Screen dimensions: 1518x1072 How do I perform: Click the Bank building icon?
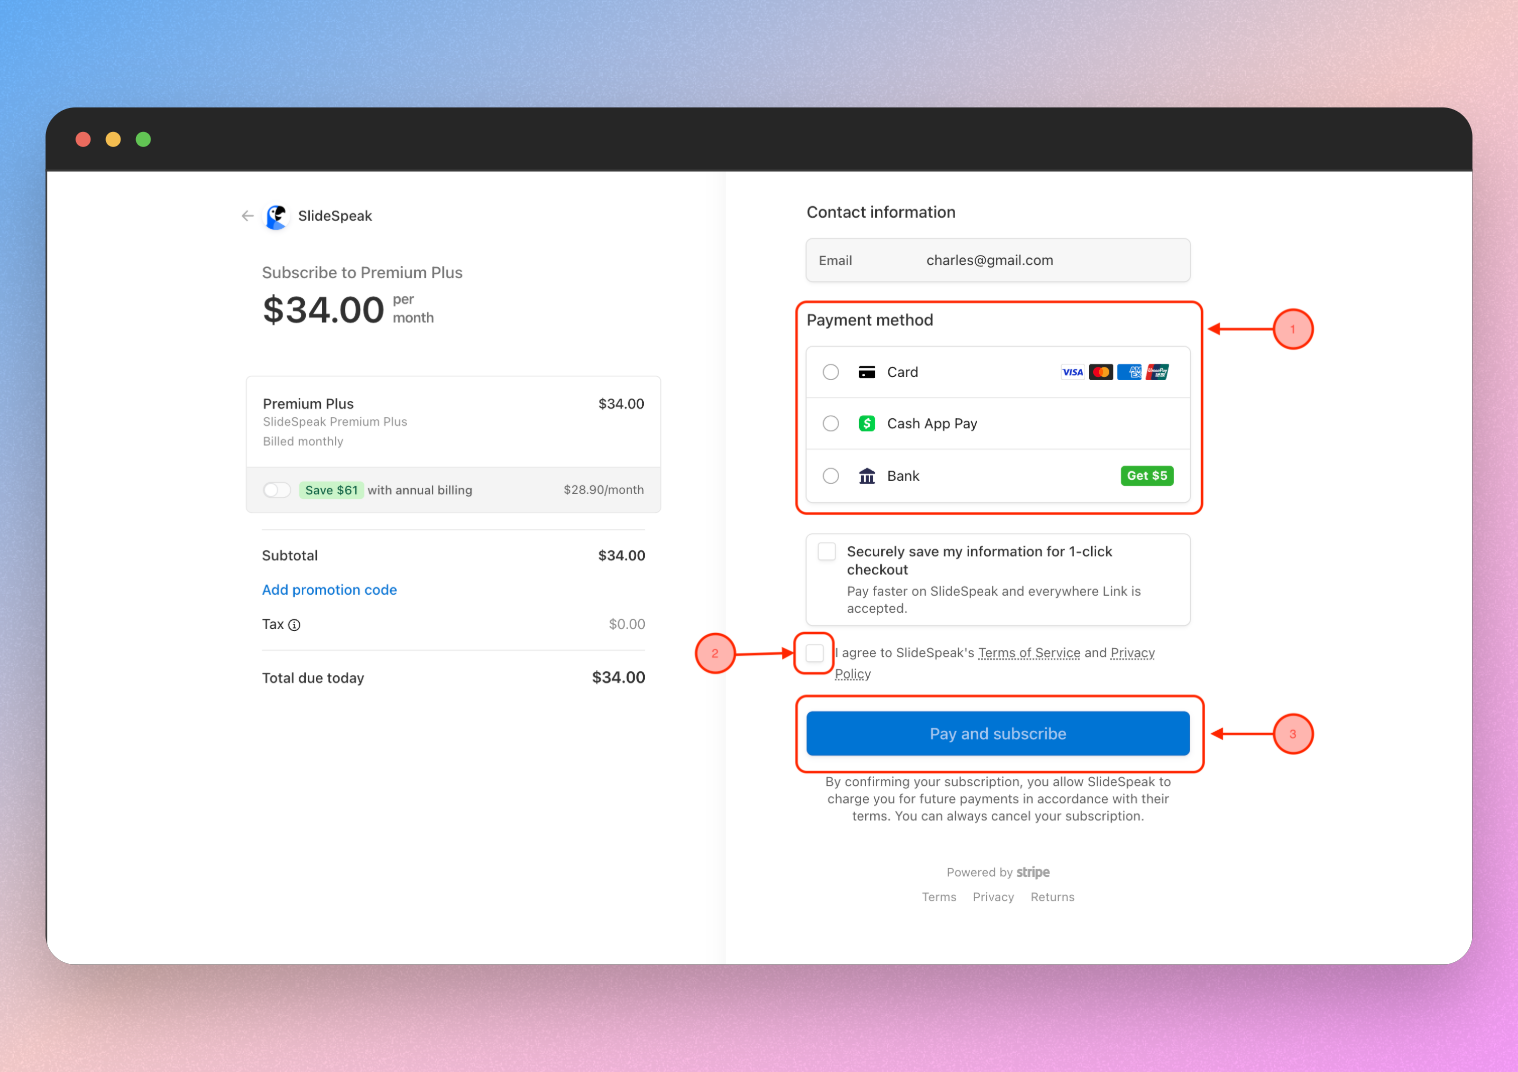867,476
